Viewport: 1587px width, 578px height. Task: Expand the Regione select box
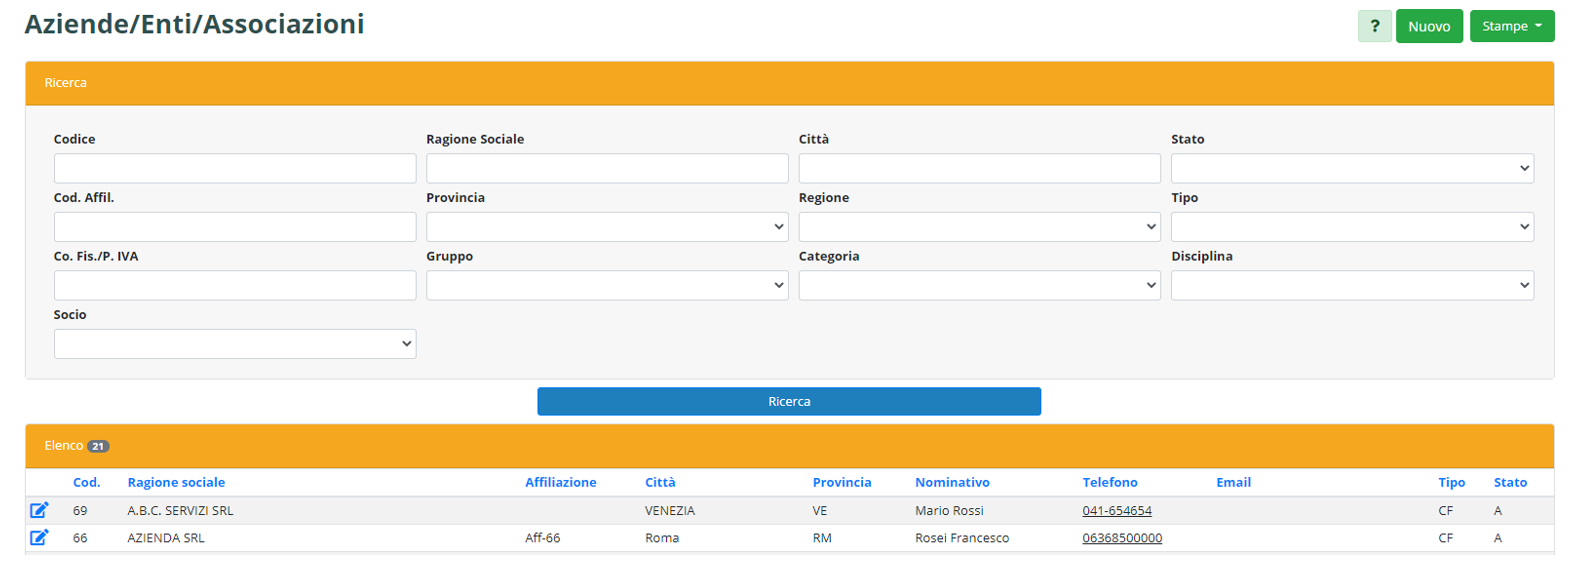[x=978, y=227]
